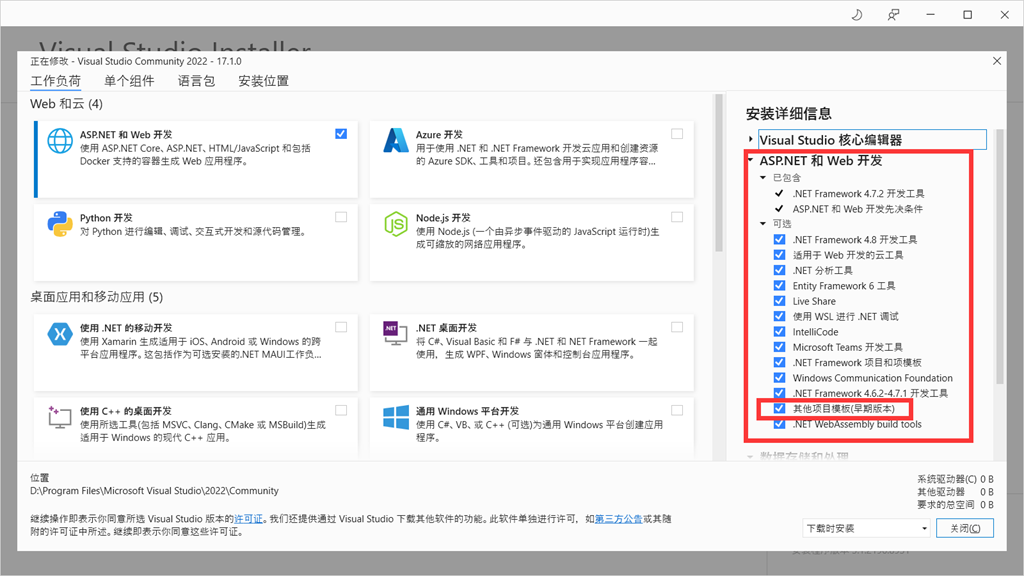Uncheck the Live Share optional component
Viewport: 1024px width, 576px height.
click(779, 301)
